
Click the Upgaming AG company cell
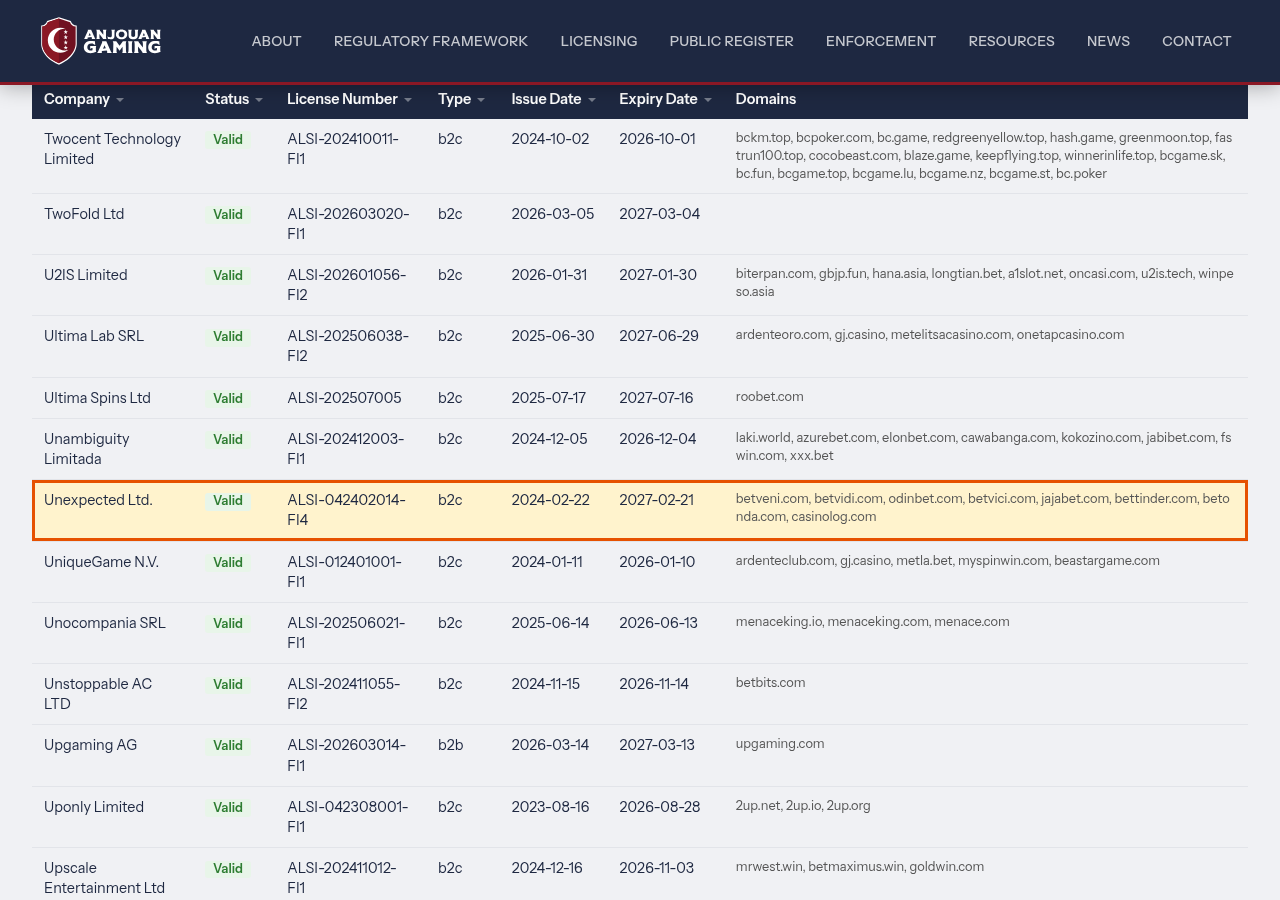pyautogui.click(x=91, y=745)
